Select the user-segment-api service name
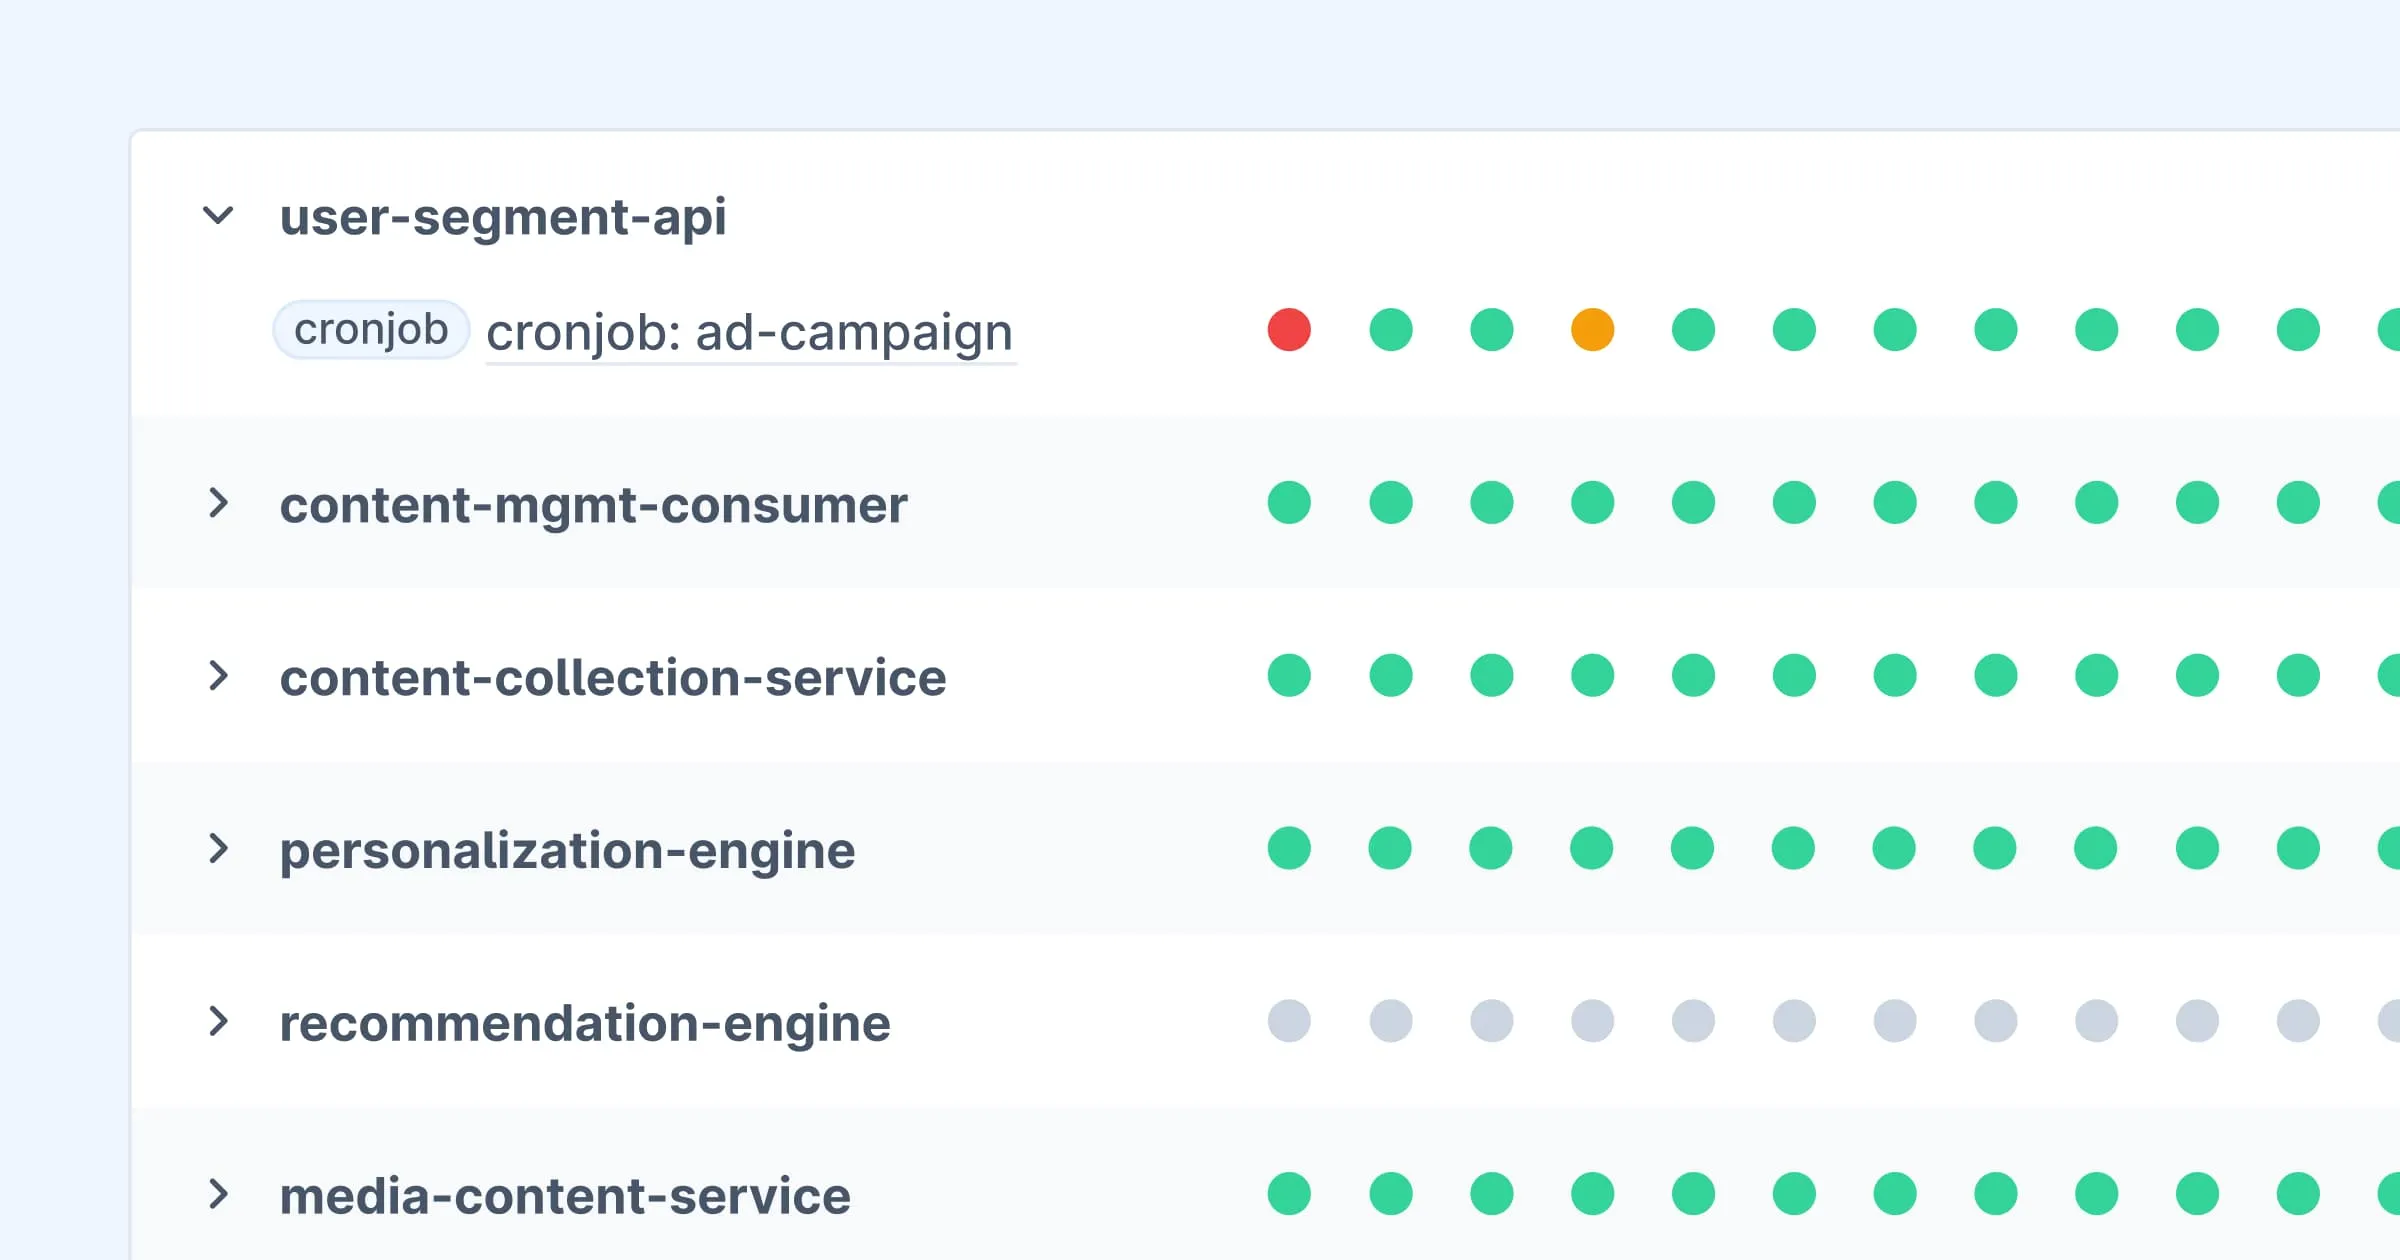 click(x=503, y=217)
